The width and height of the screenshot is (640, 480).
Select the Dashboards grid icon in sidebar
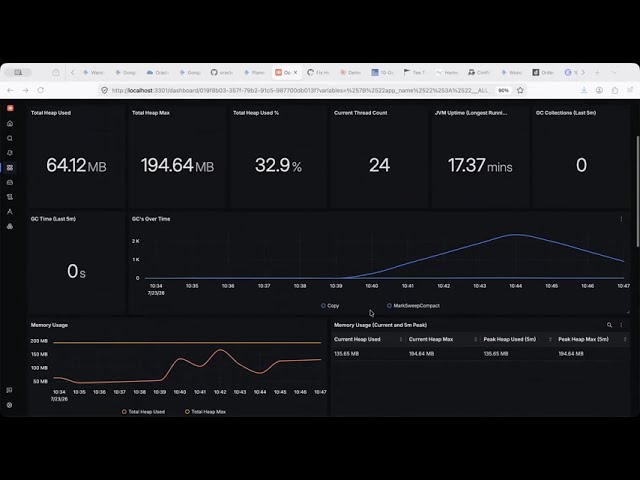[x=10, y=168]
